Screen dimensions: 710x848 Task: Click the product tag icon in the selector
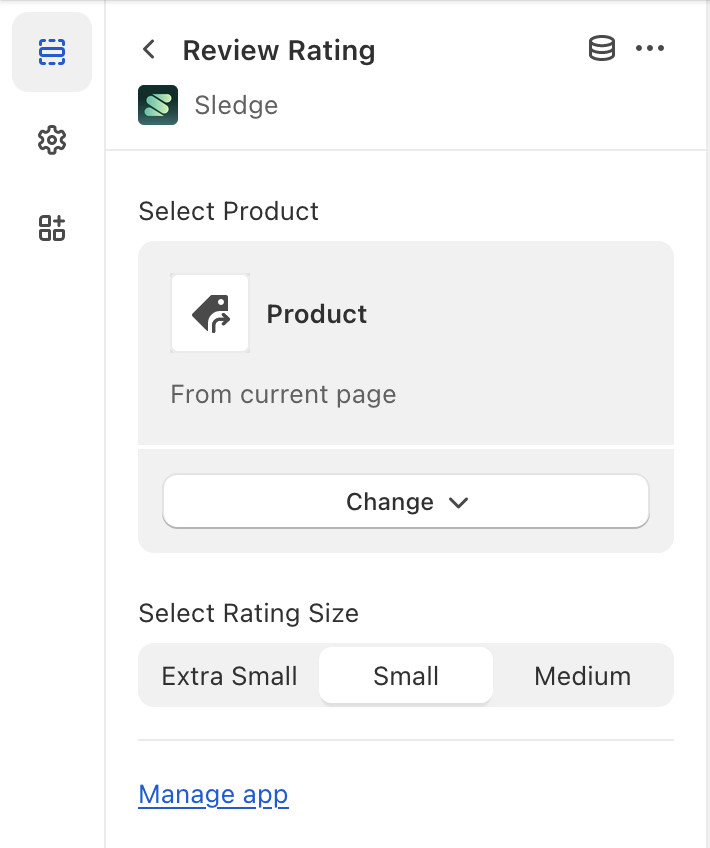(x=210, y=313)
